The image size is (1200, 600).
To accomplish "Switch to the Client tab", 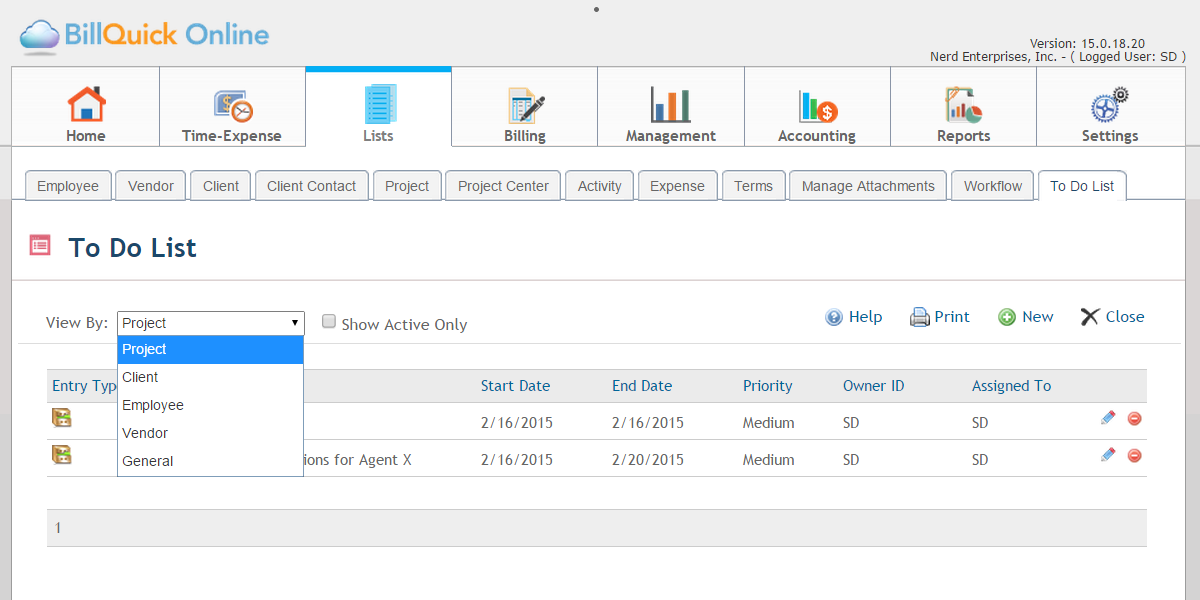I will [221, 186].
